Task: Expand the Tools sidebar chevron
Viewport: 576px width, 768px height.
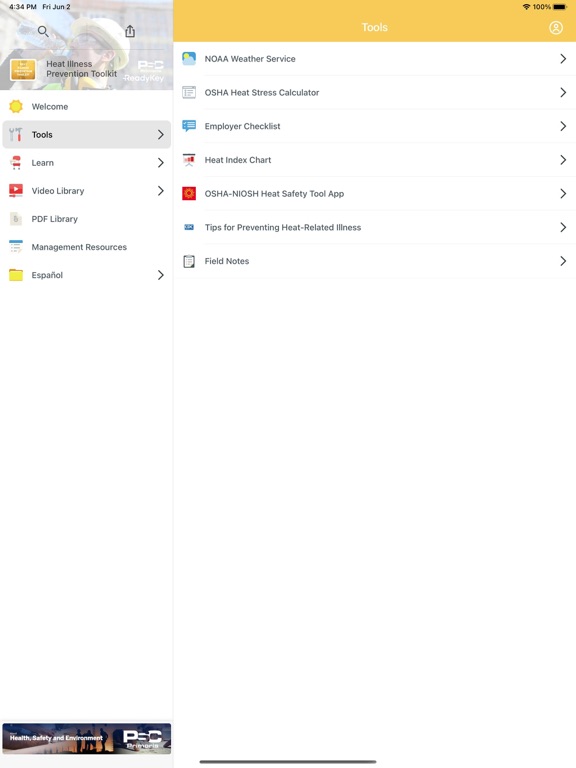Action: click(x=161, y=134)
